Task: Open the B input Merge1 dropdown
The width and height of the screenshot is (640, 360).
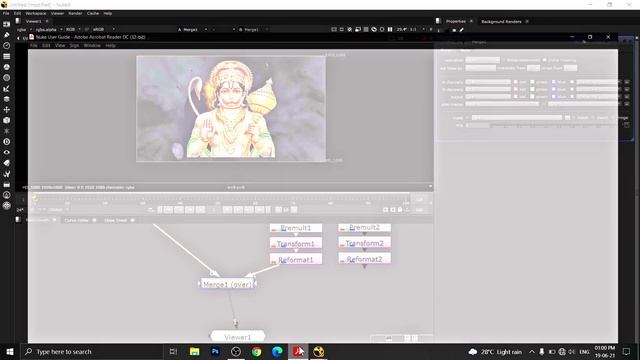Action: [x=253, y=29]
